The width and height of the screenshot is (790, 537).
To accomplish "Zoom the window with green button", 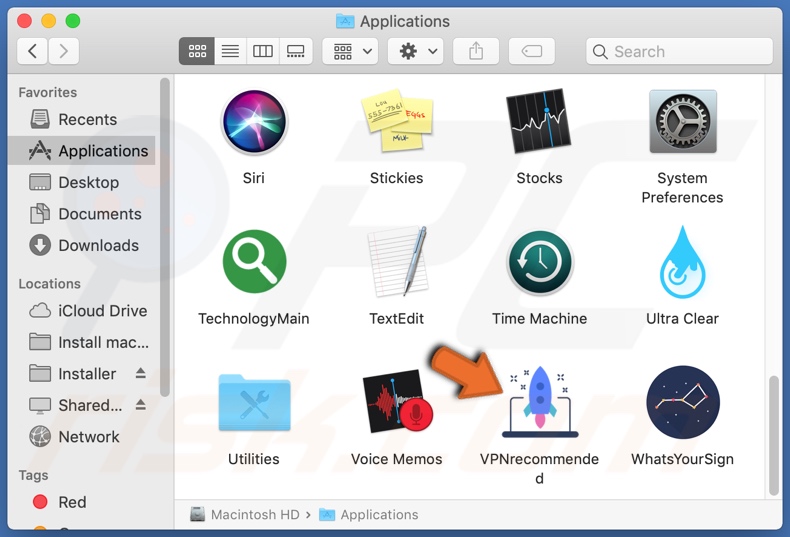I will (73, 21).
